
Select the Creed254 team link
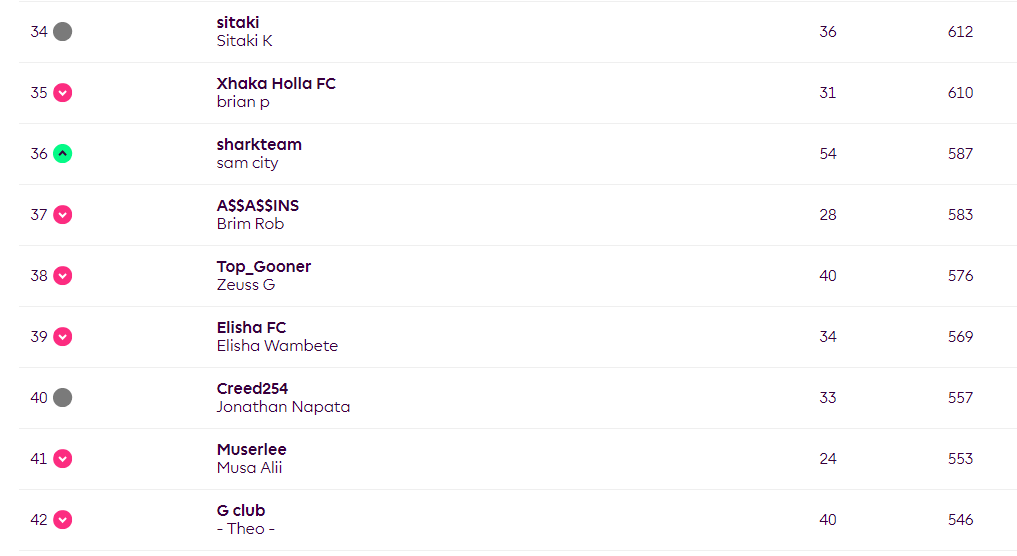(x=252, y=388)
